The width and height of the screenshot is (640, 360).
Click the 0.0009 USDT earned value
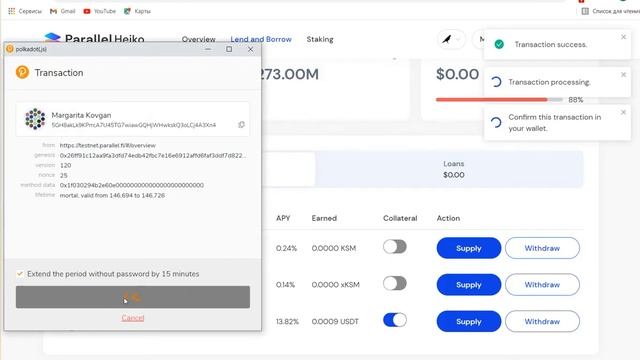click(335, 322)
